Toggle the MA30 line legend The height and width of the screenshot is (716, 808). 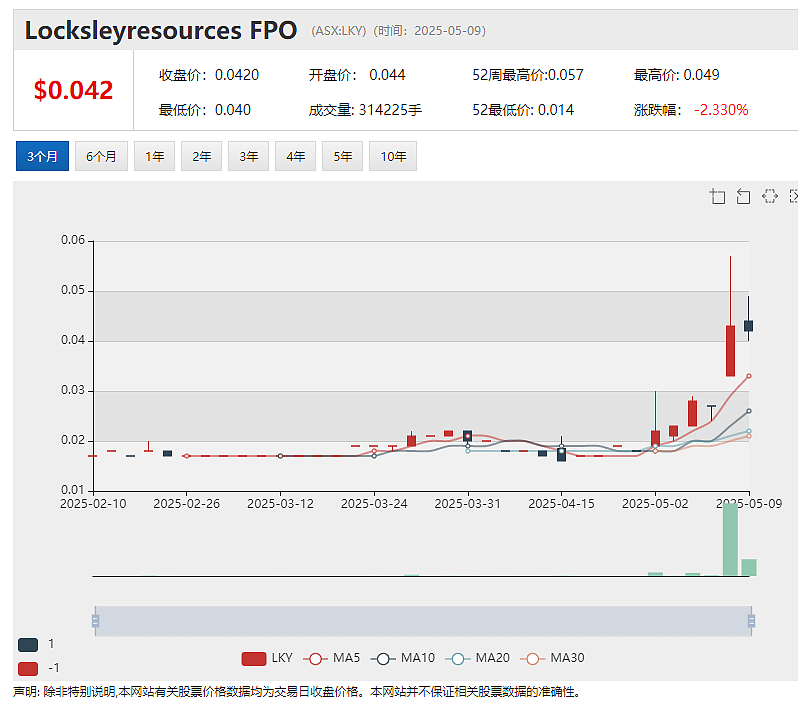coord(552,658)
